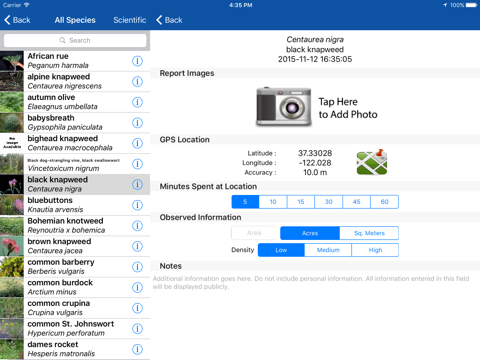Viewport: 480px width, 360px height.
Task: Go Back from the species list
Action: coord(17,20)
